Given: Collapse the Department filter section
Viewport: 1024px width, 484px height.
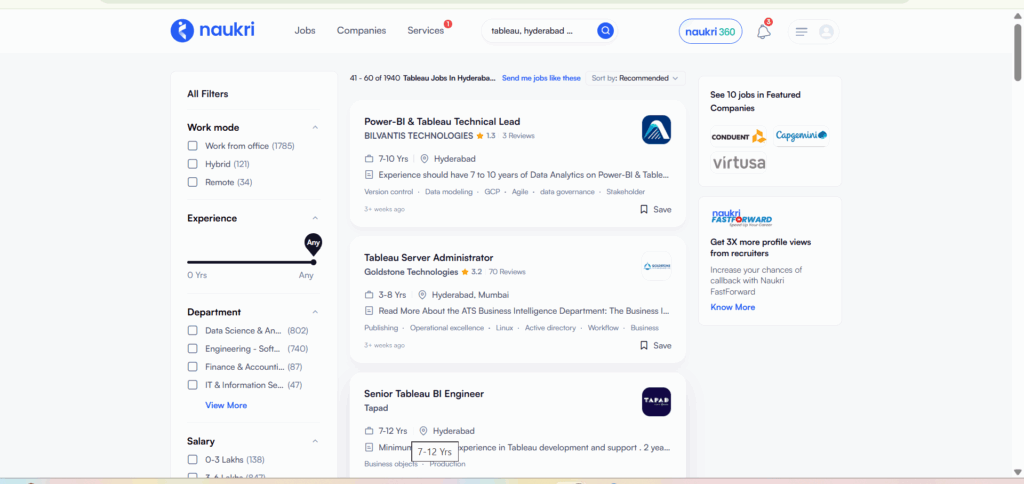Looking at the screenshot, I should point(315,312).
